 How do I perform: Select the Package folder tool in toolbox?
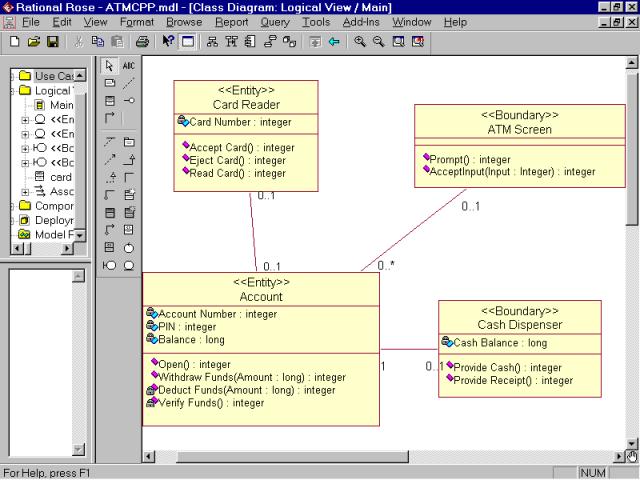(x=129, y=142)
